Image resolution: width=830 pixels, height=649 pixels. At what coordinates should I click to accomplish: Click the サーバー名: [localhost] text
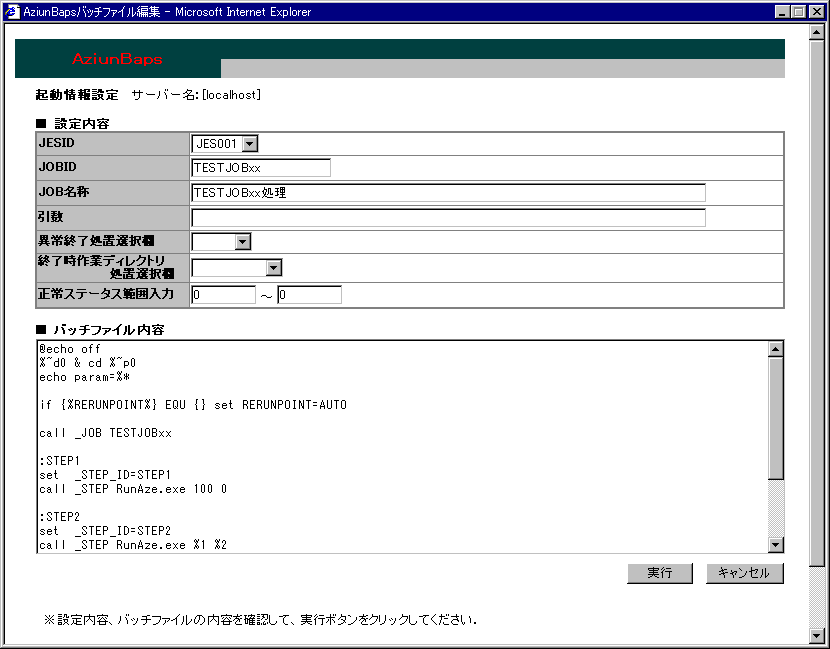coord(196,95)
